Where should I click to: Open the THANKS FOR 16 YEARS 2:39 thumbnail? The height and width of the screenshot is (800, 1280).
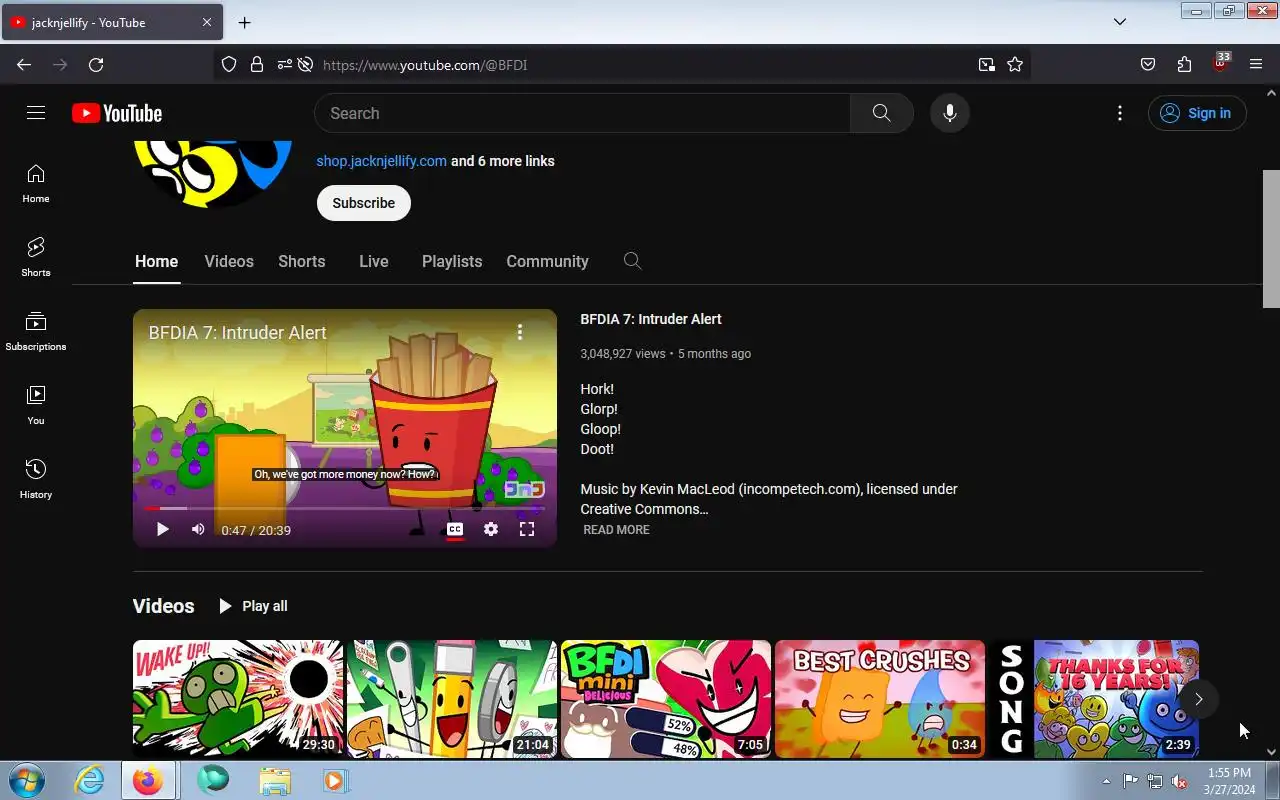coord(1094,699)
